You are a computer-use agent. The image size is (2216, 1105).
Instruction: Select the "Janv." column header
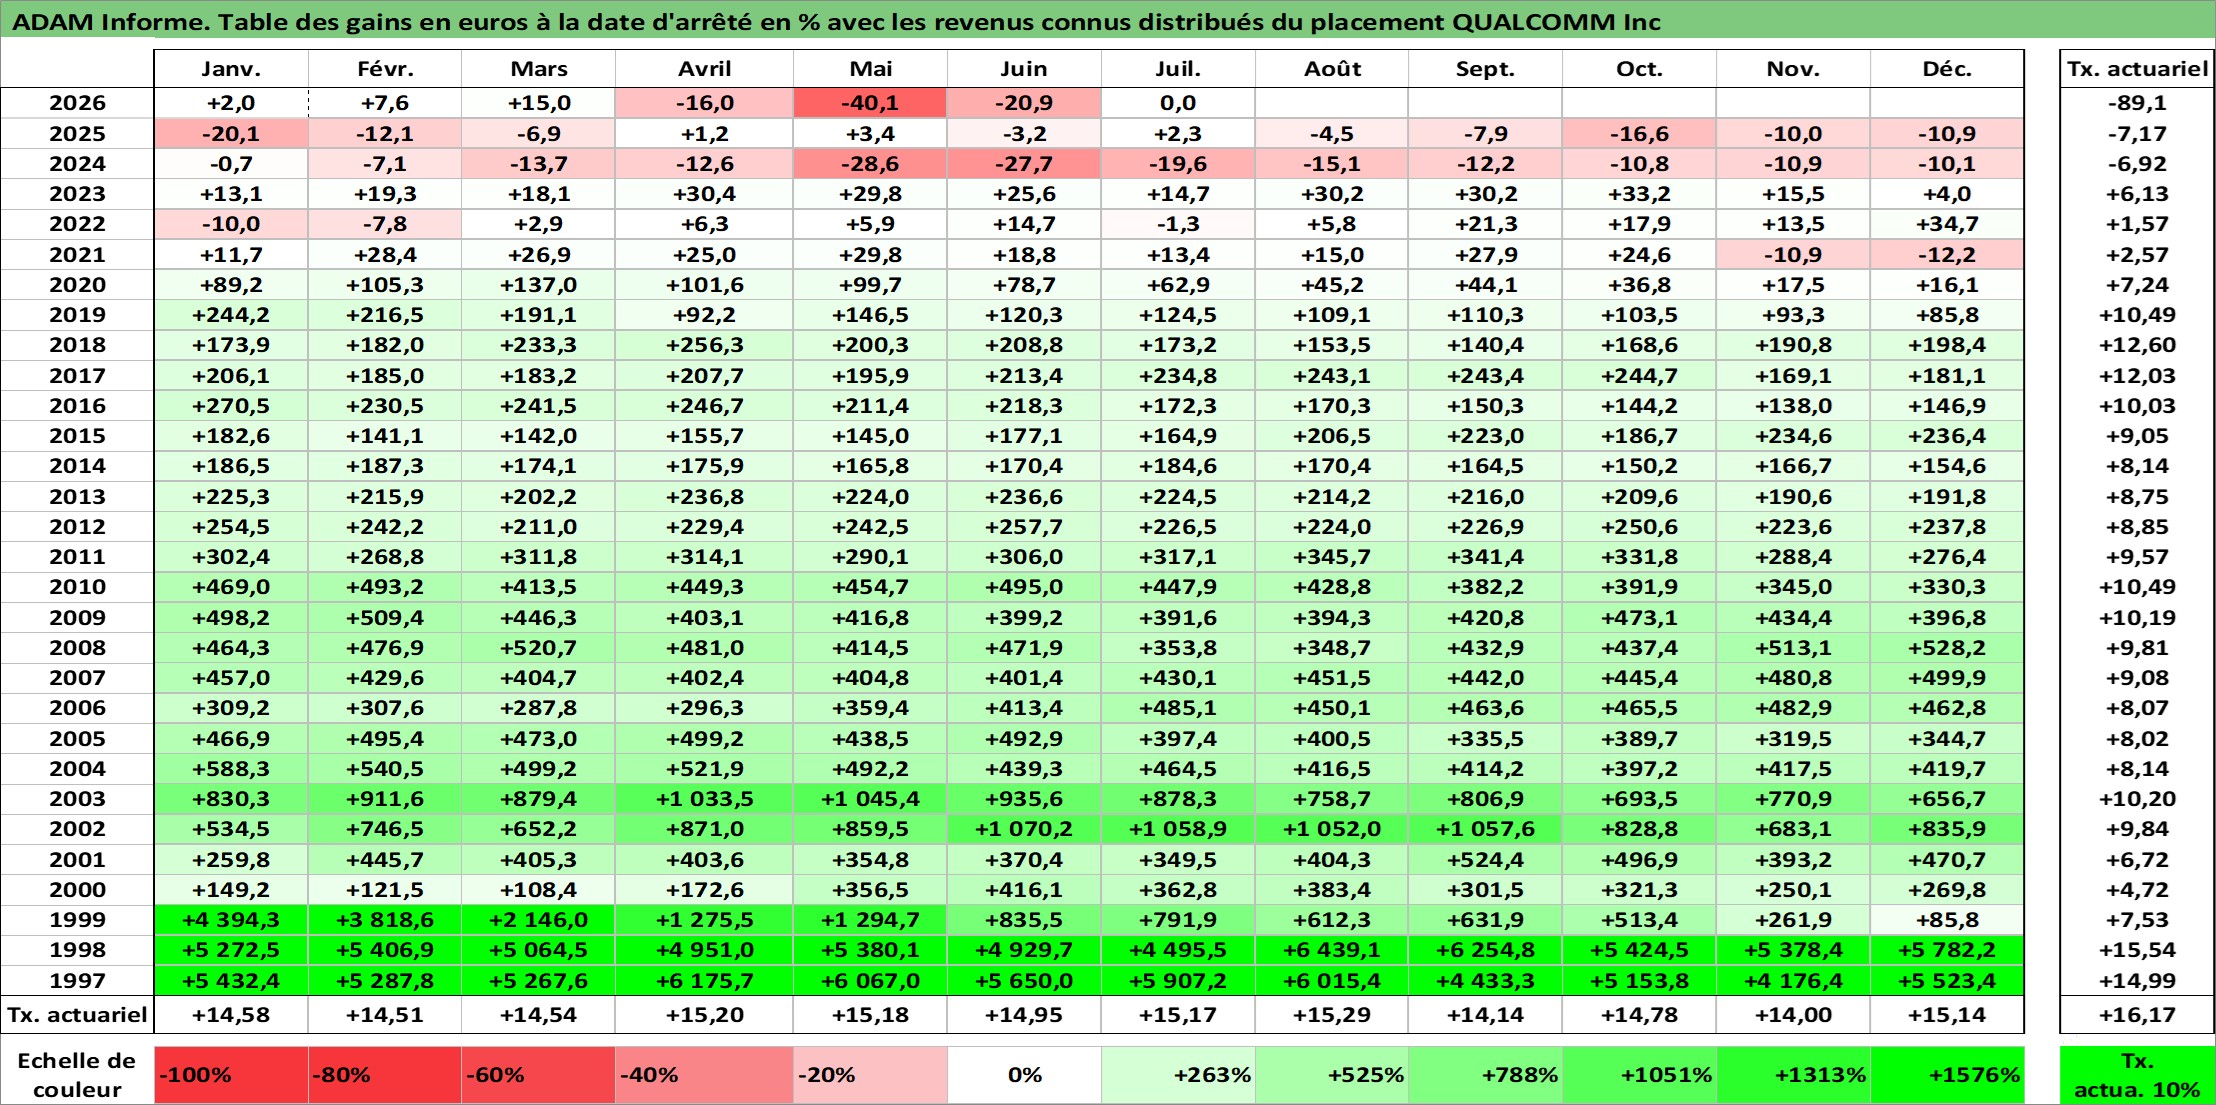click(231, 69)
